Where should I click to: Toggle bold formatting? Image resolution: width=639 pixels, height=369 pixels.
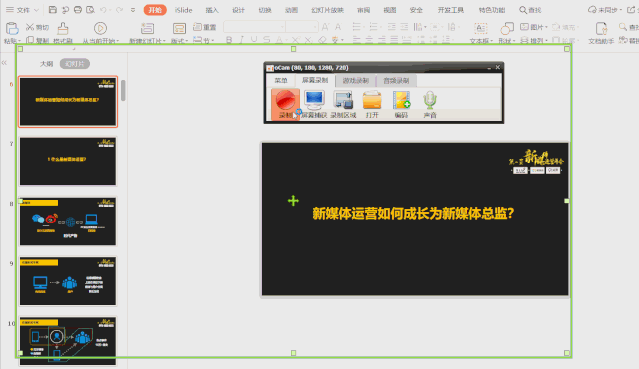(229, 40)
